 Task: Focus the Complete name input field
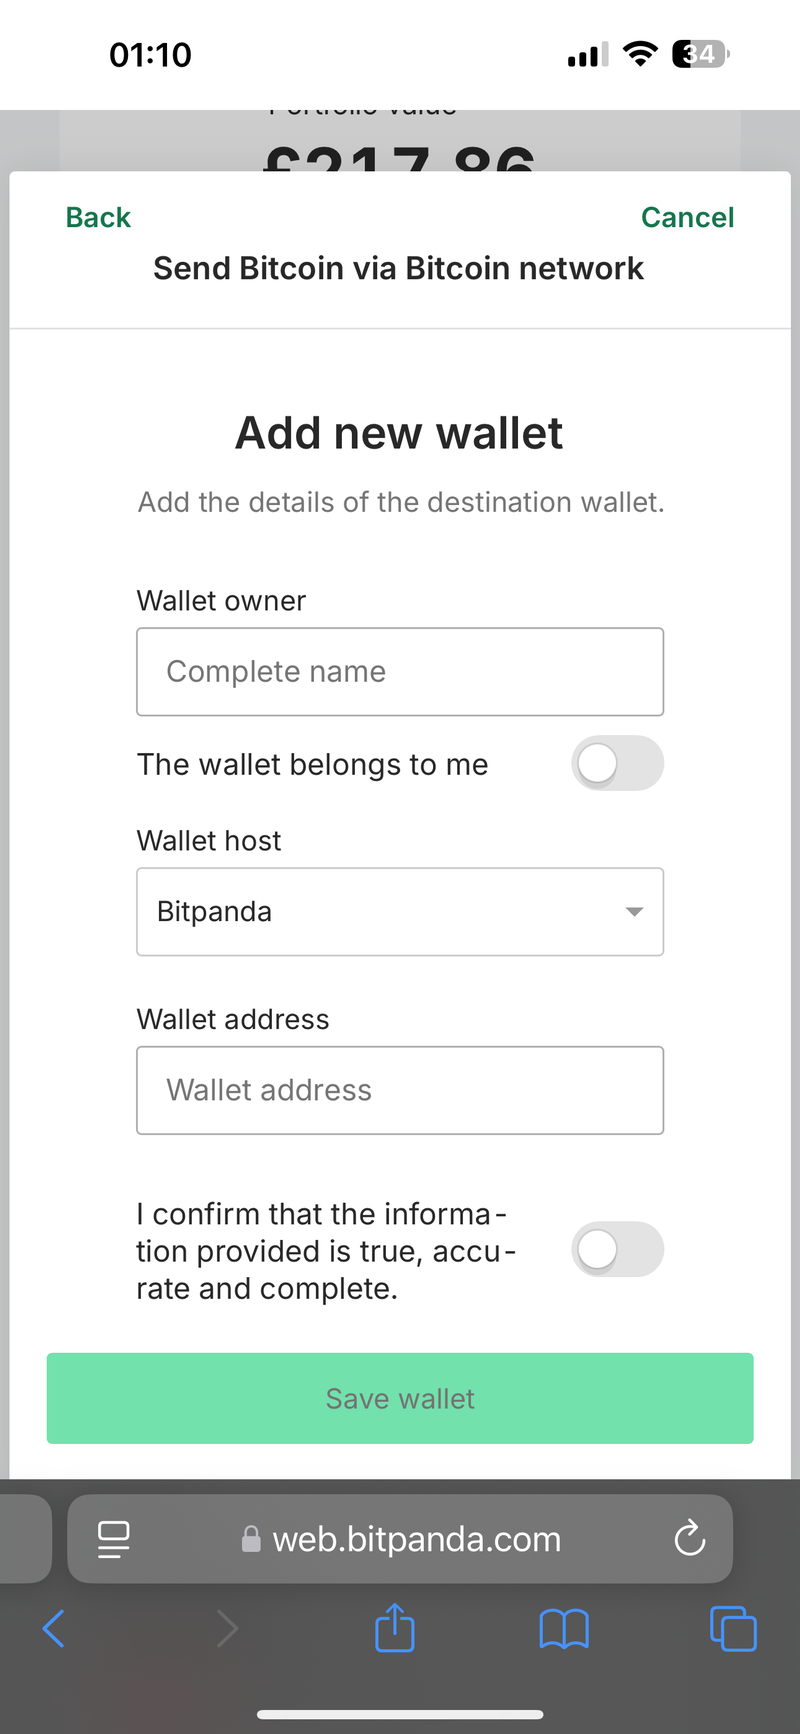click(x=400, y=672)
